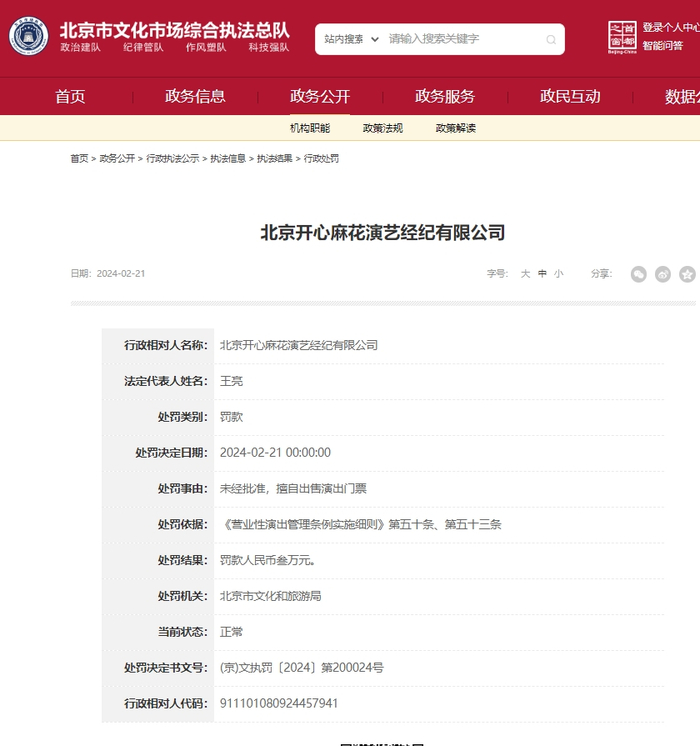Click 执法结果 in the breadcrumb
The width and height of the screenshot is (700, 746).
coord(275,158)
